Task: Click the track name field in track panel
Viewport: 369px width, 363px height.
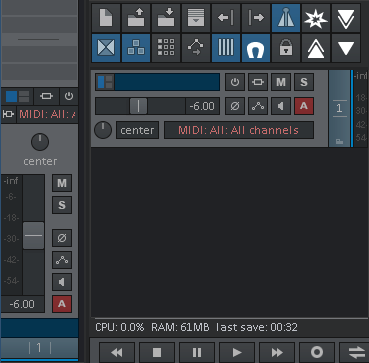Action: pyautogui.click(x=167, y=82)
